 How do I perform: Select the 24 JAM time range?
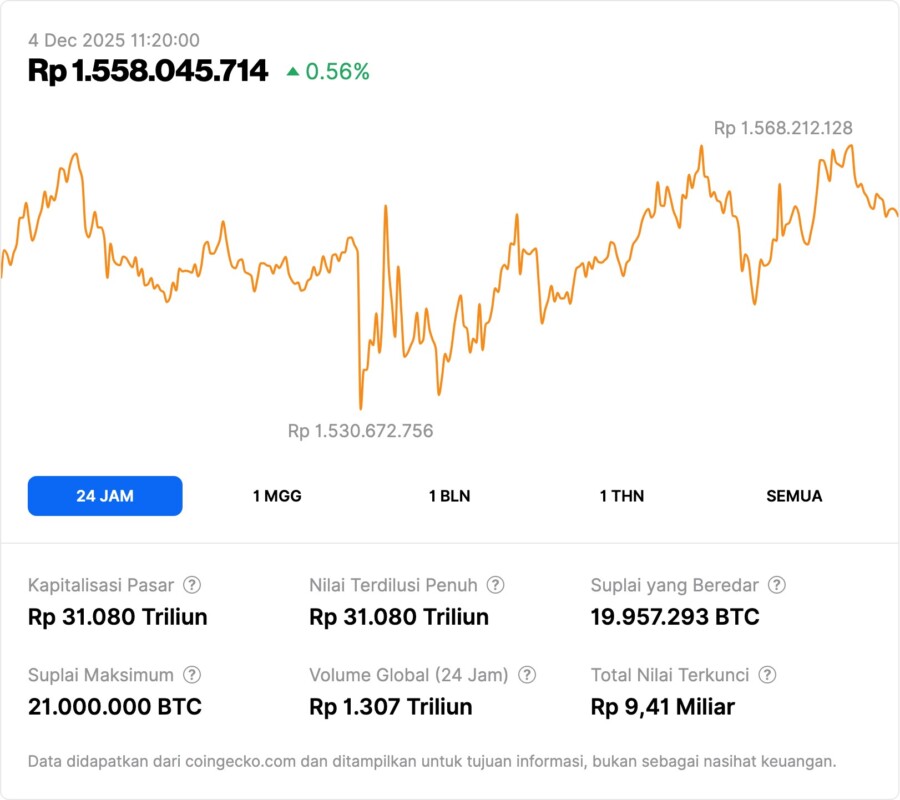[105, 496]
